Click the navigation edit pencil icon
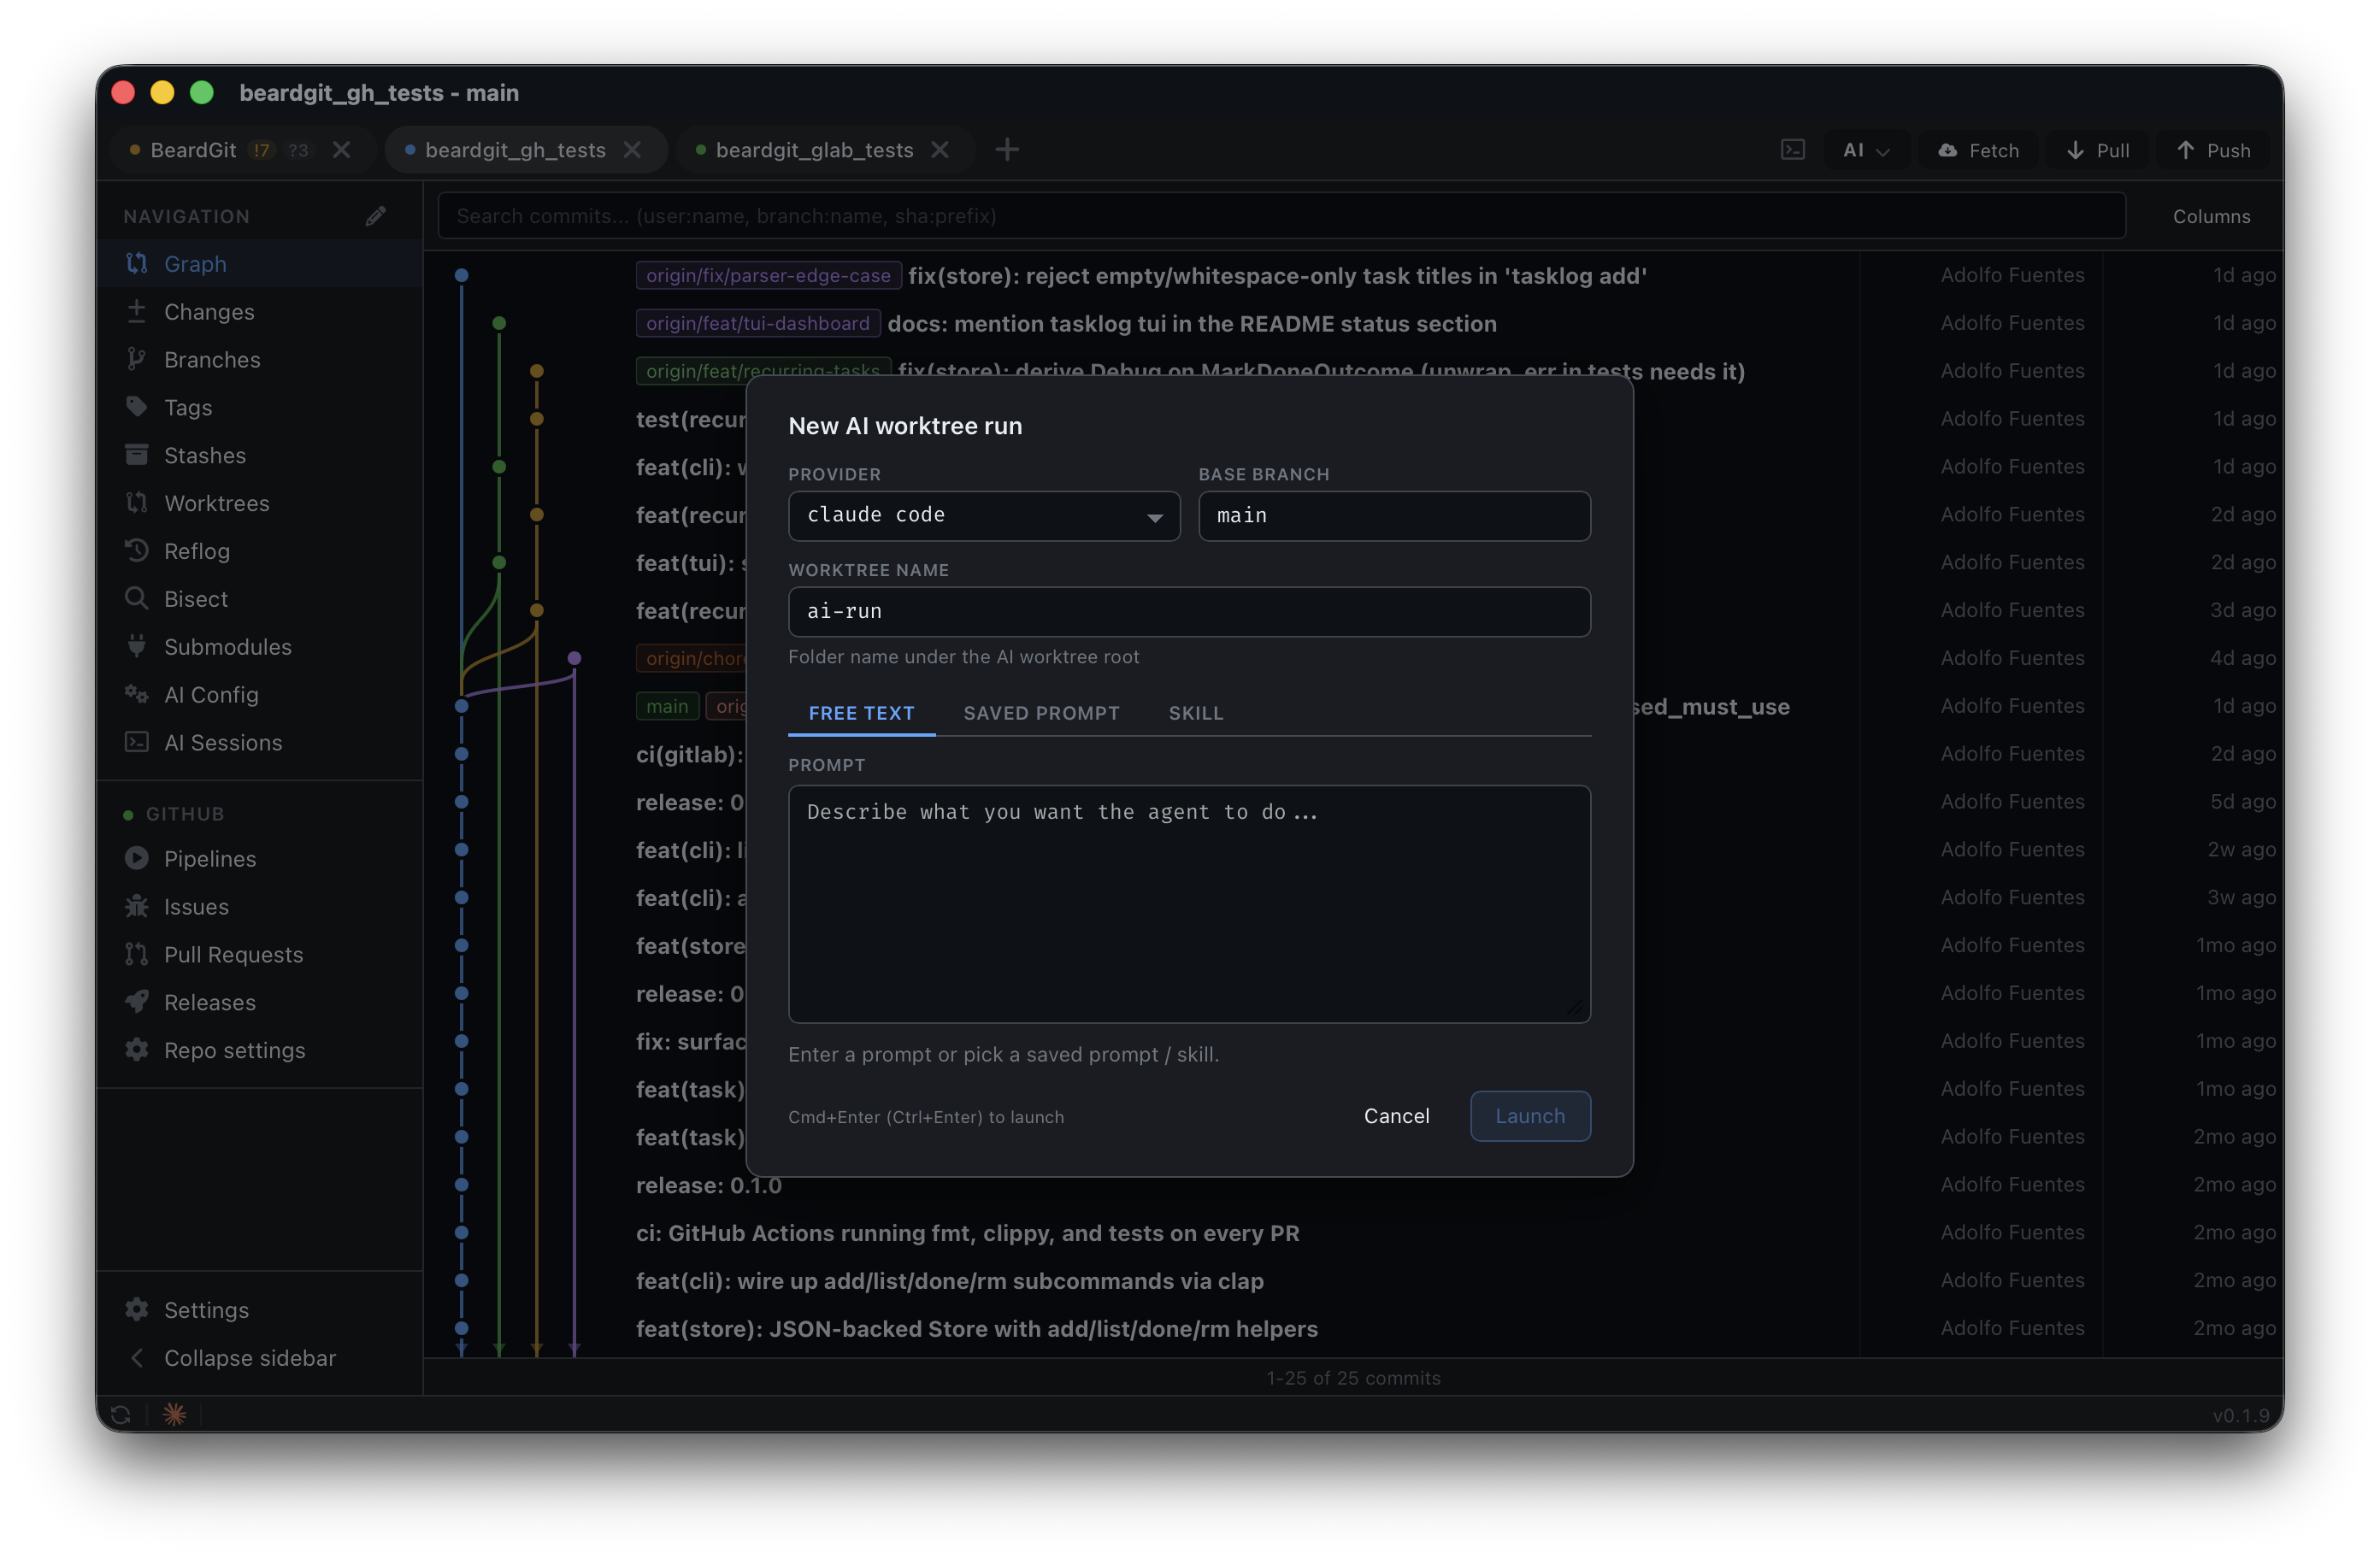Image resolution: width=2380 pixels, height=1559 pixels. (376, 216)
